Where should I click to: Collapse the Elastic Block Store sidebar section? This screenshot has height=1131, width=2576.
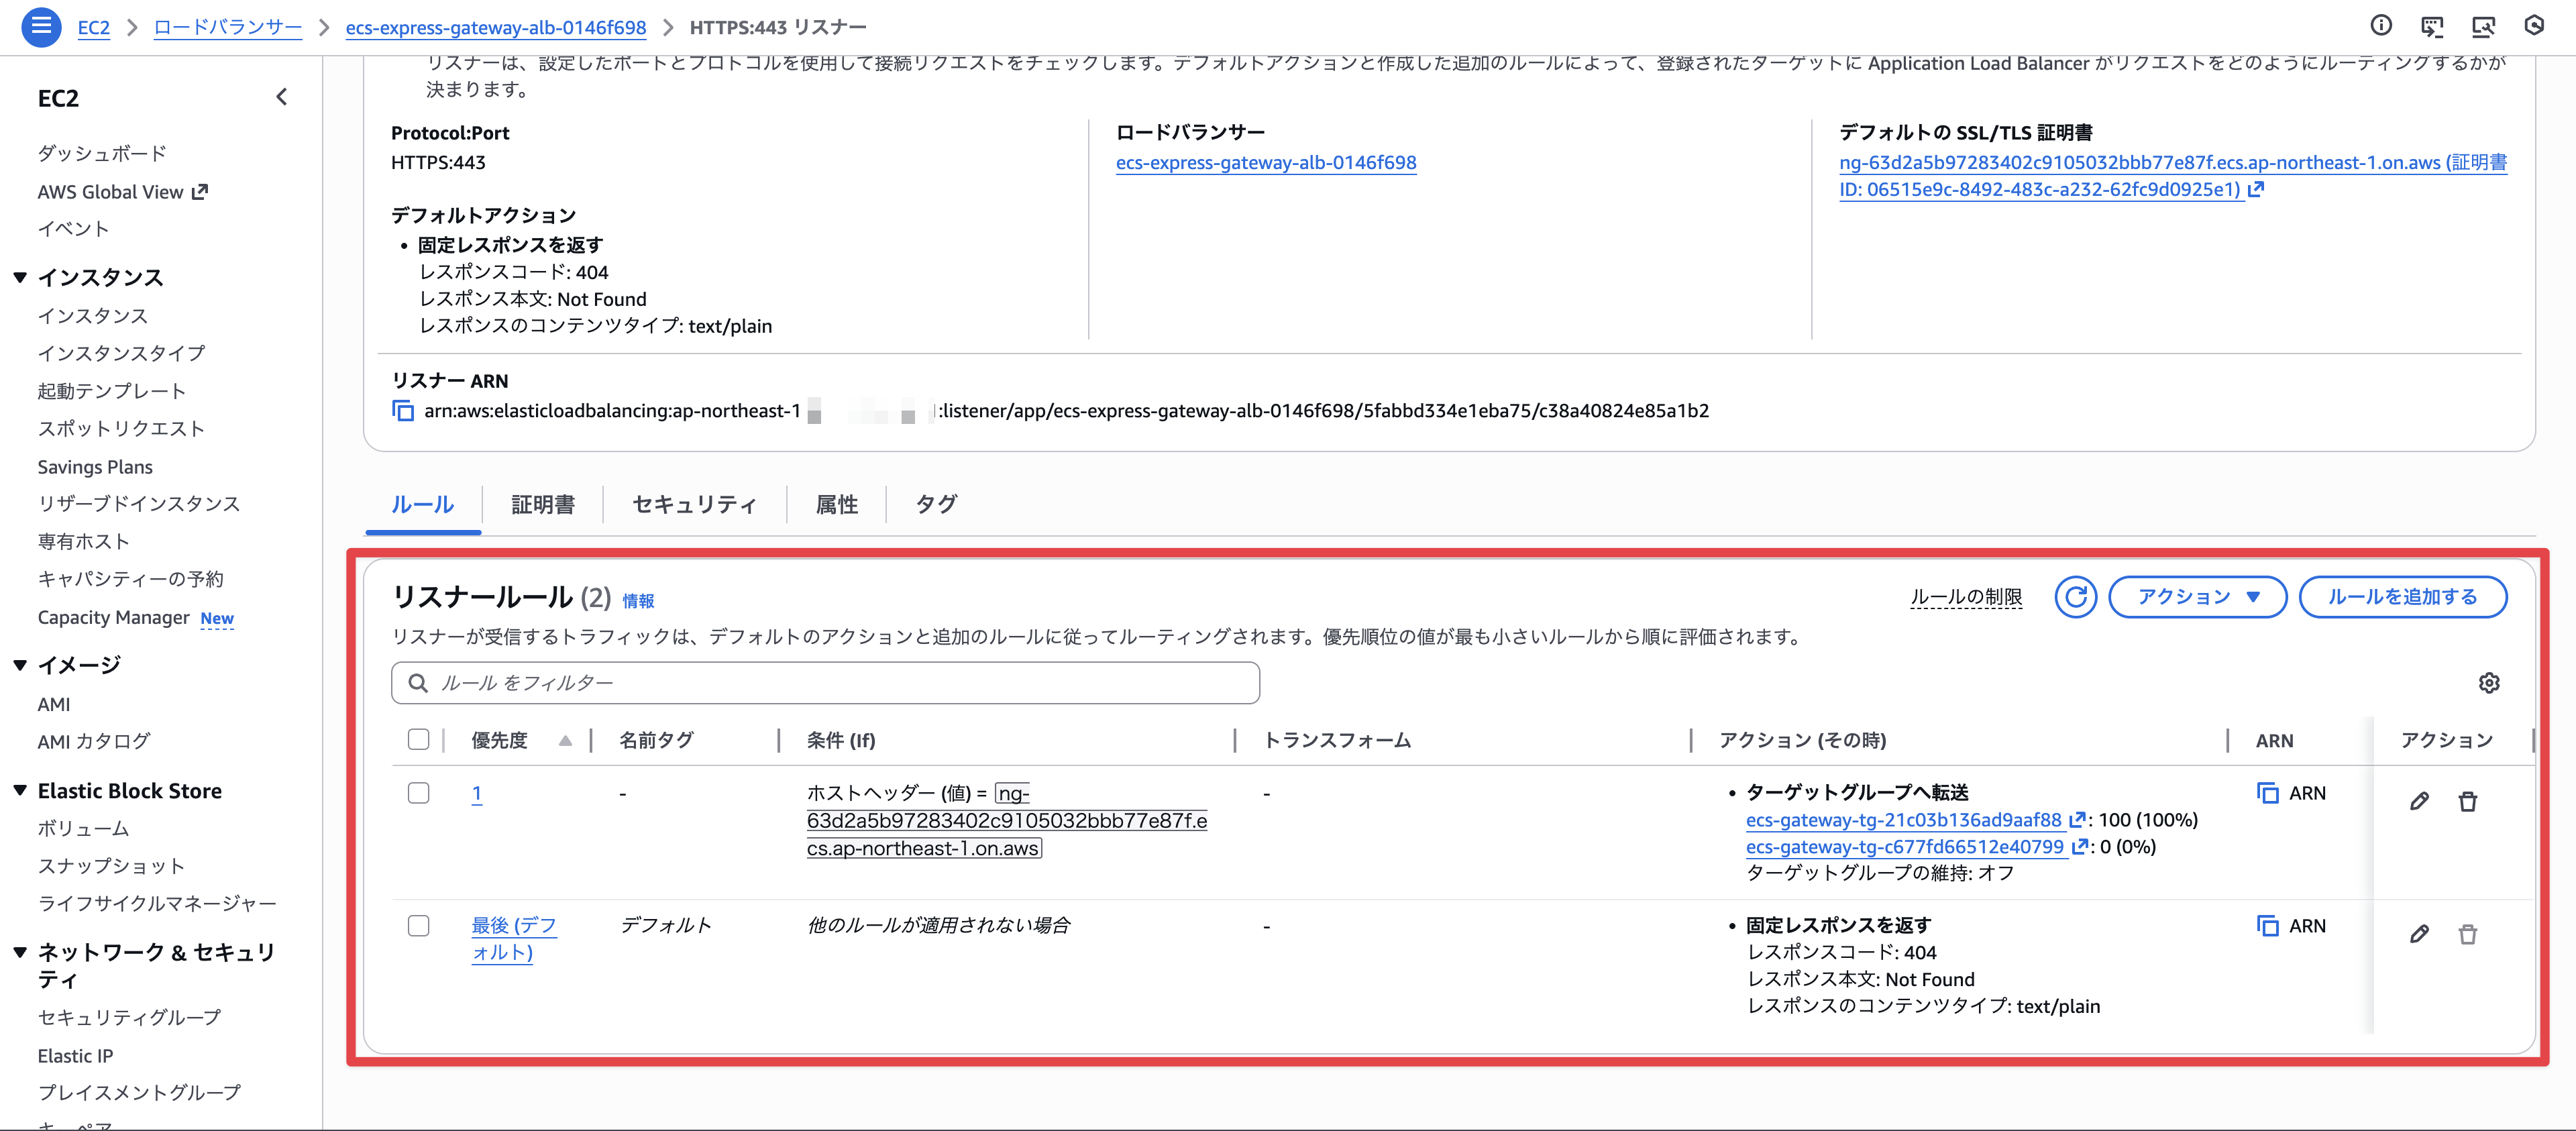click(x=20, y=791)
